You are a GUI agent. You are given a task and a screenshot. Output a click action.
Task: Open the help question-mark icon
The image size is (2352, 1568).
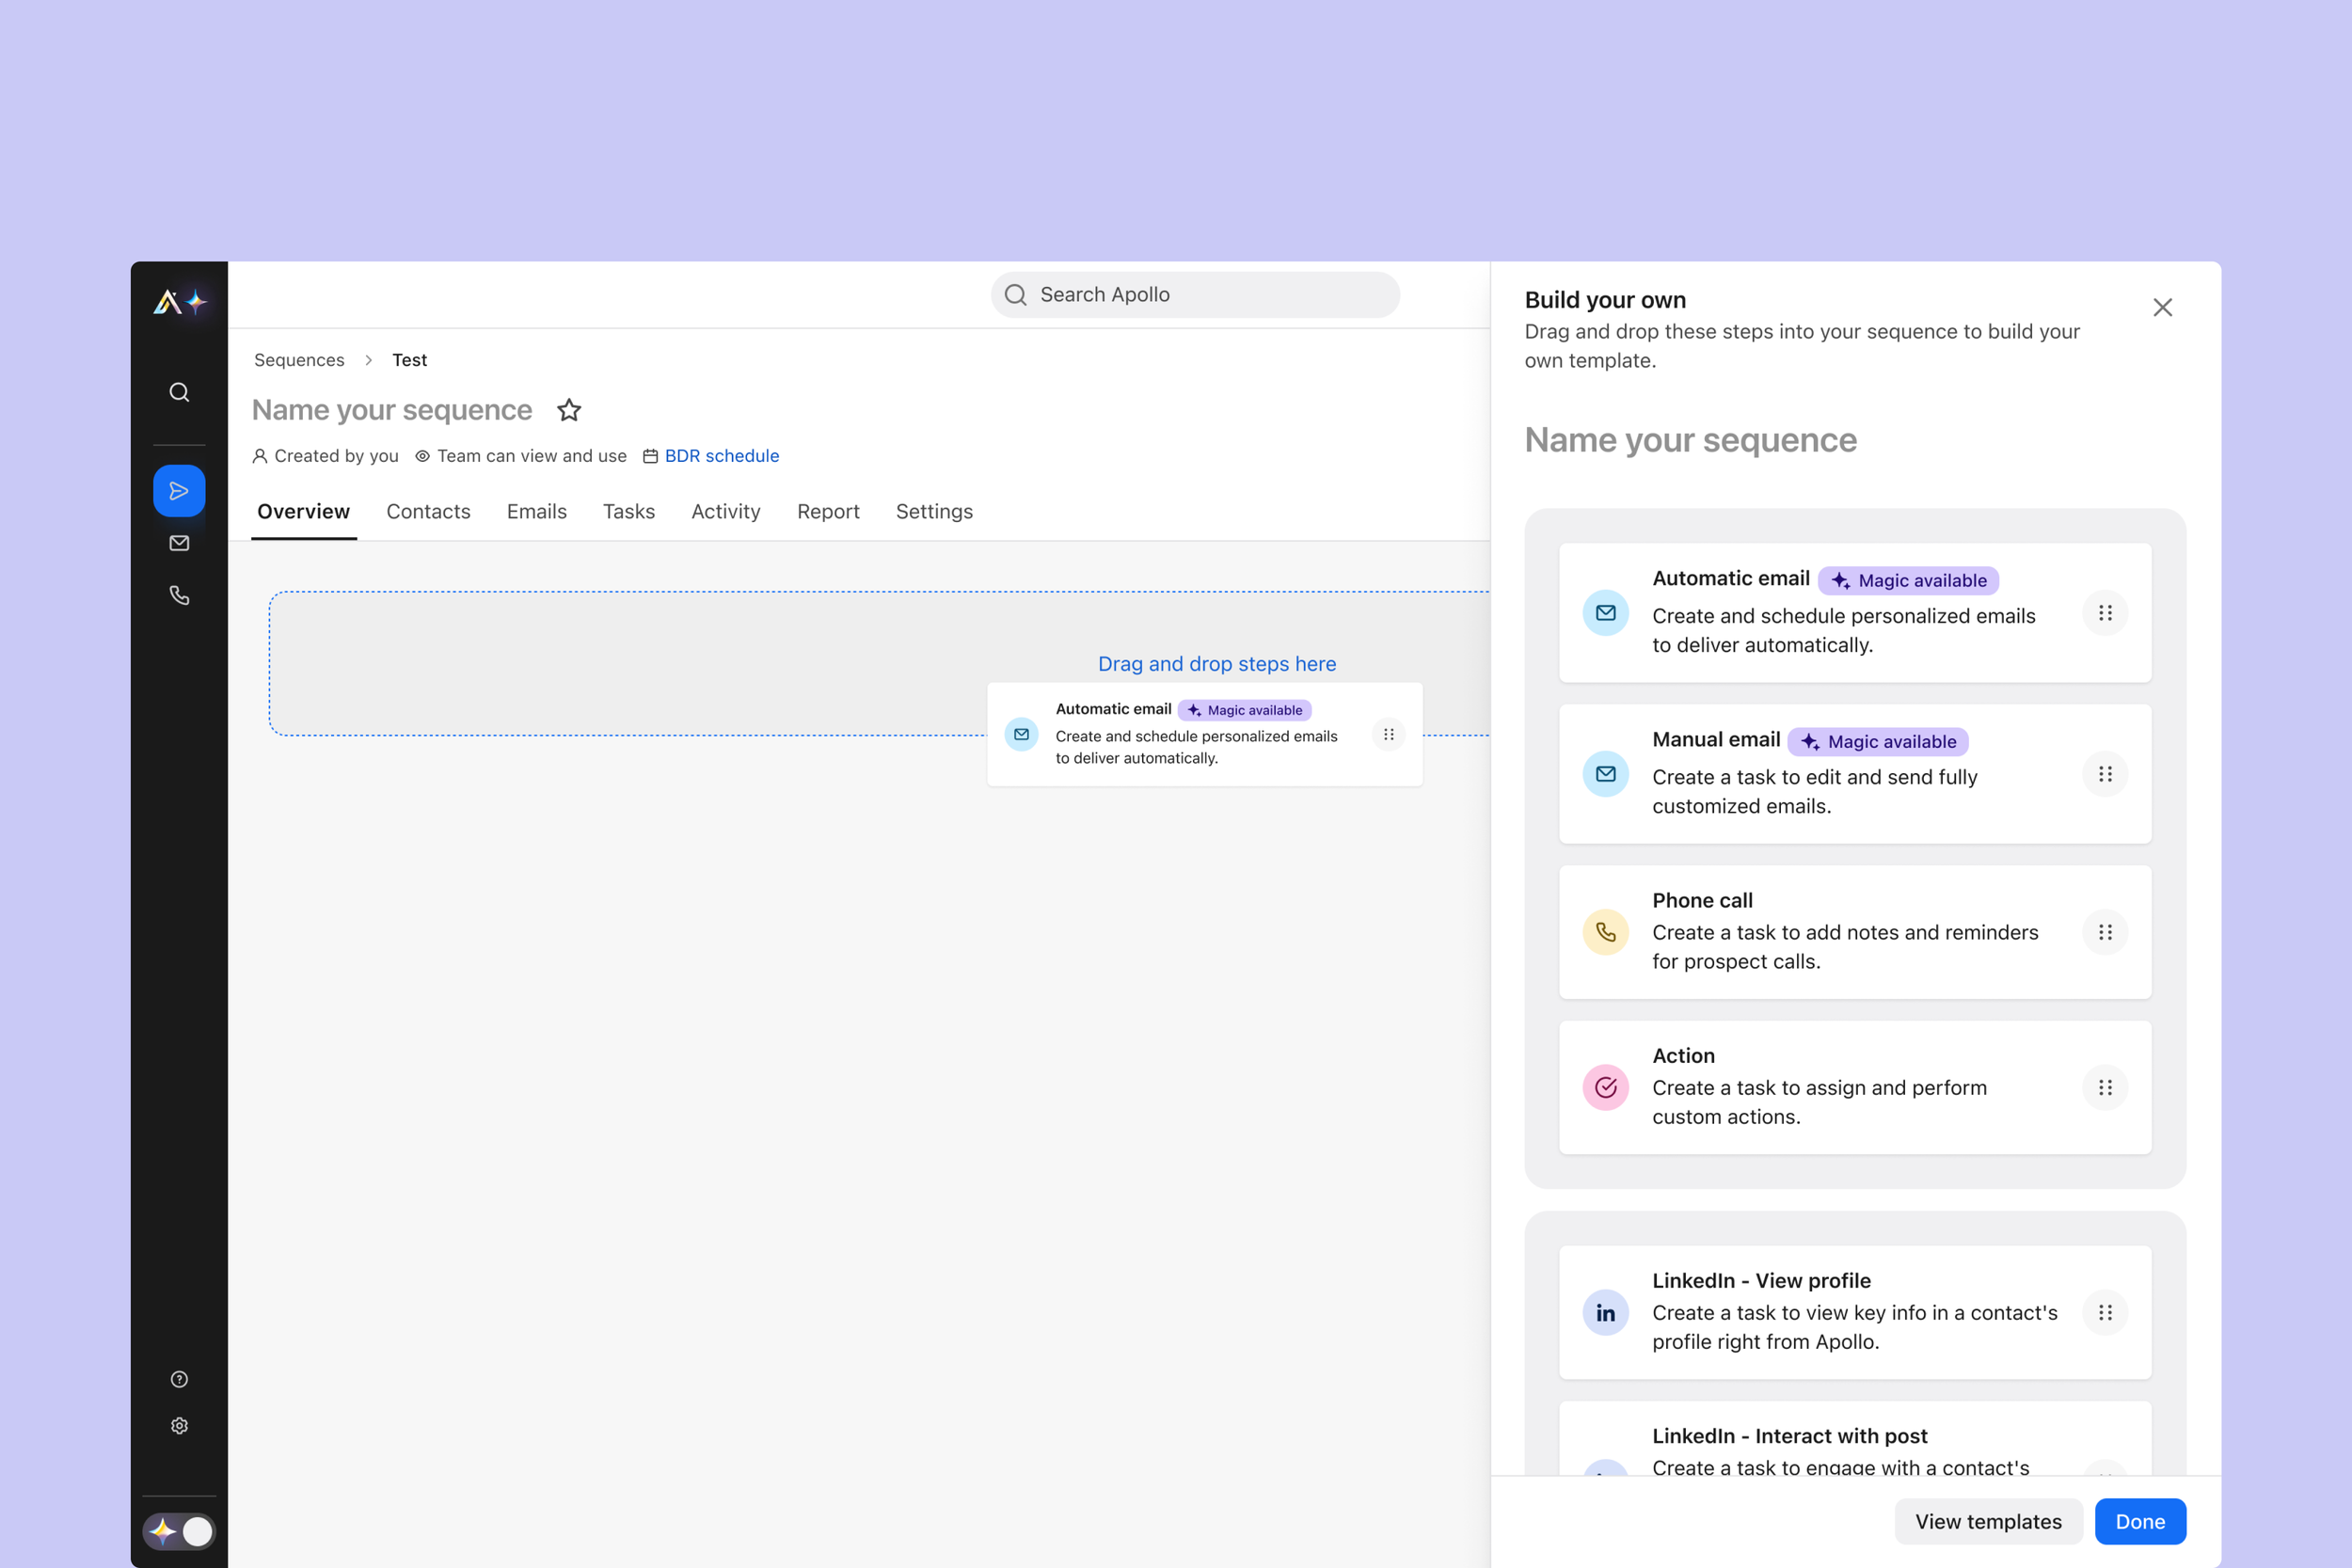(179, 1379)
